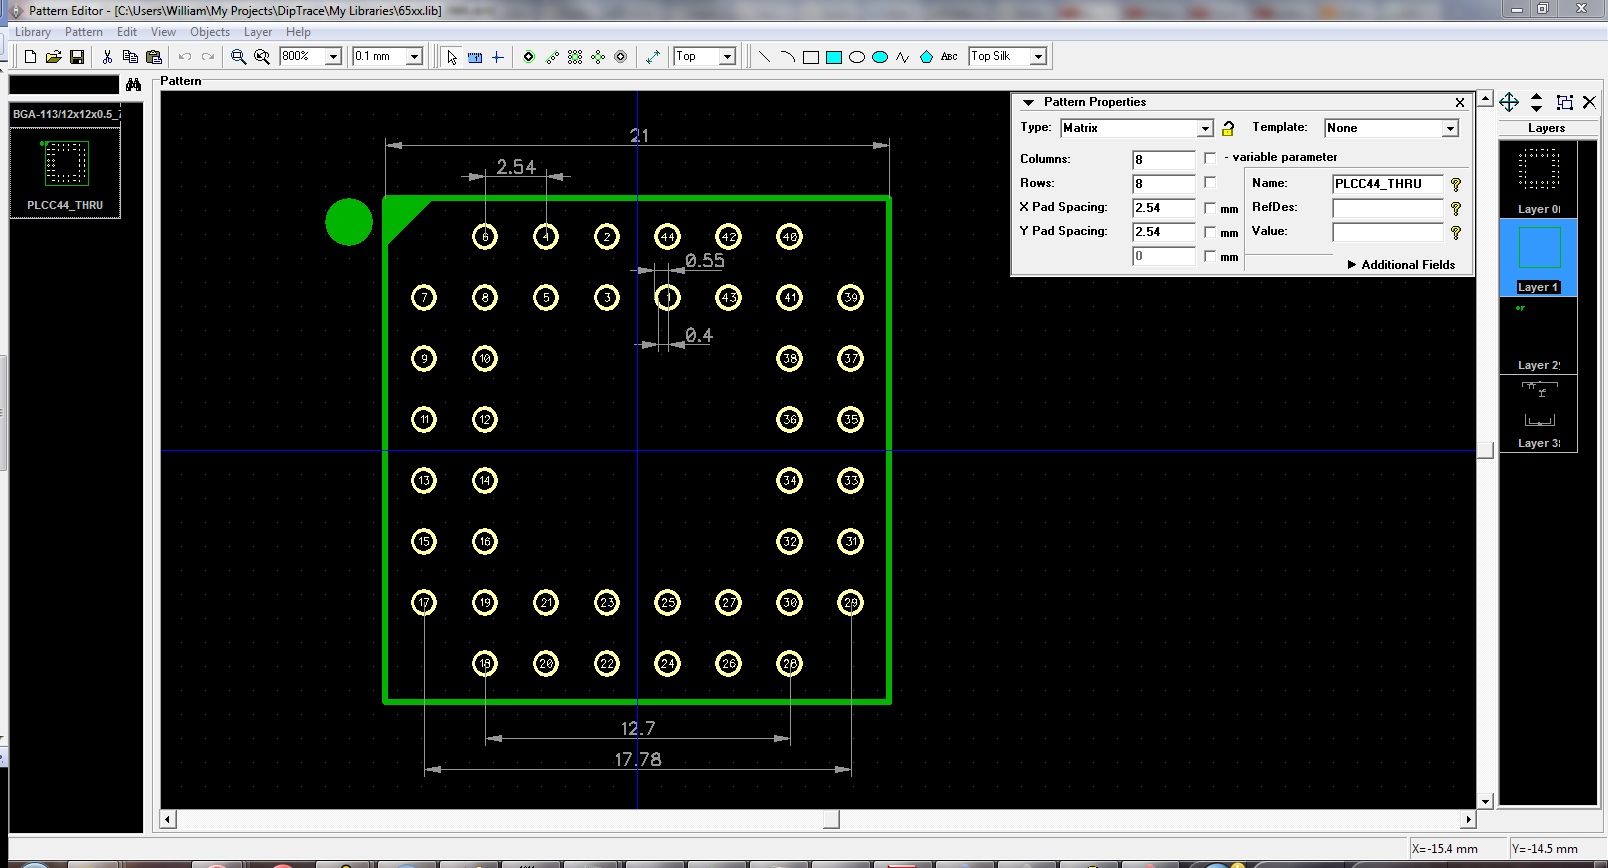Enable the X Pad Spacing checkbox
Image resolution: width=1608 pixels, height=868 pixels.
[x=1210, y=208]
